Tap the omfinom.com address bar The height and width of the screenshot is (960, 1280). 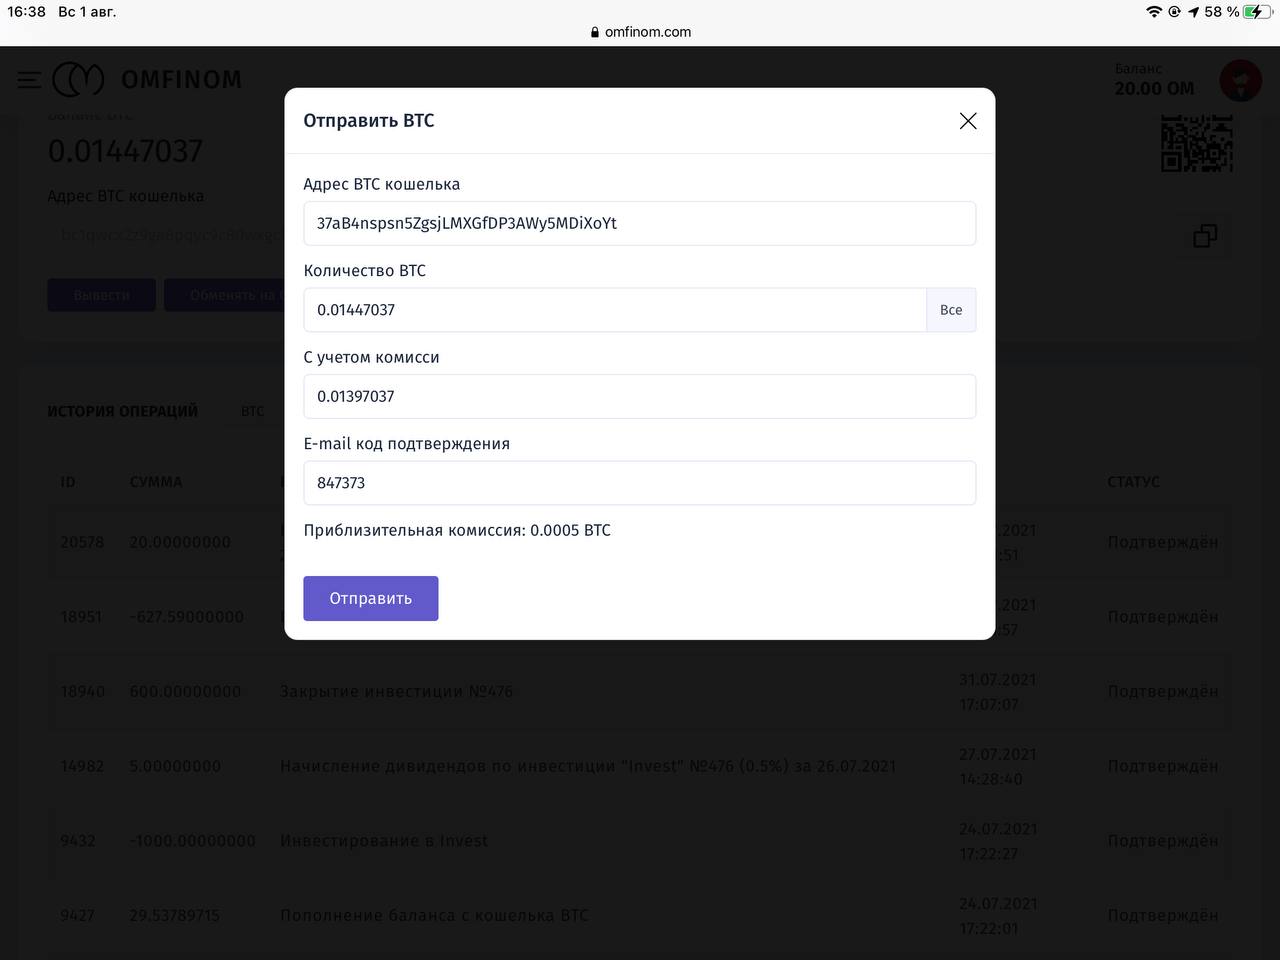pyautogui.click(x=647, y=32)
